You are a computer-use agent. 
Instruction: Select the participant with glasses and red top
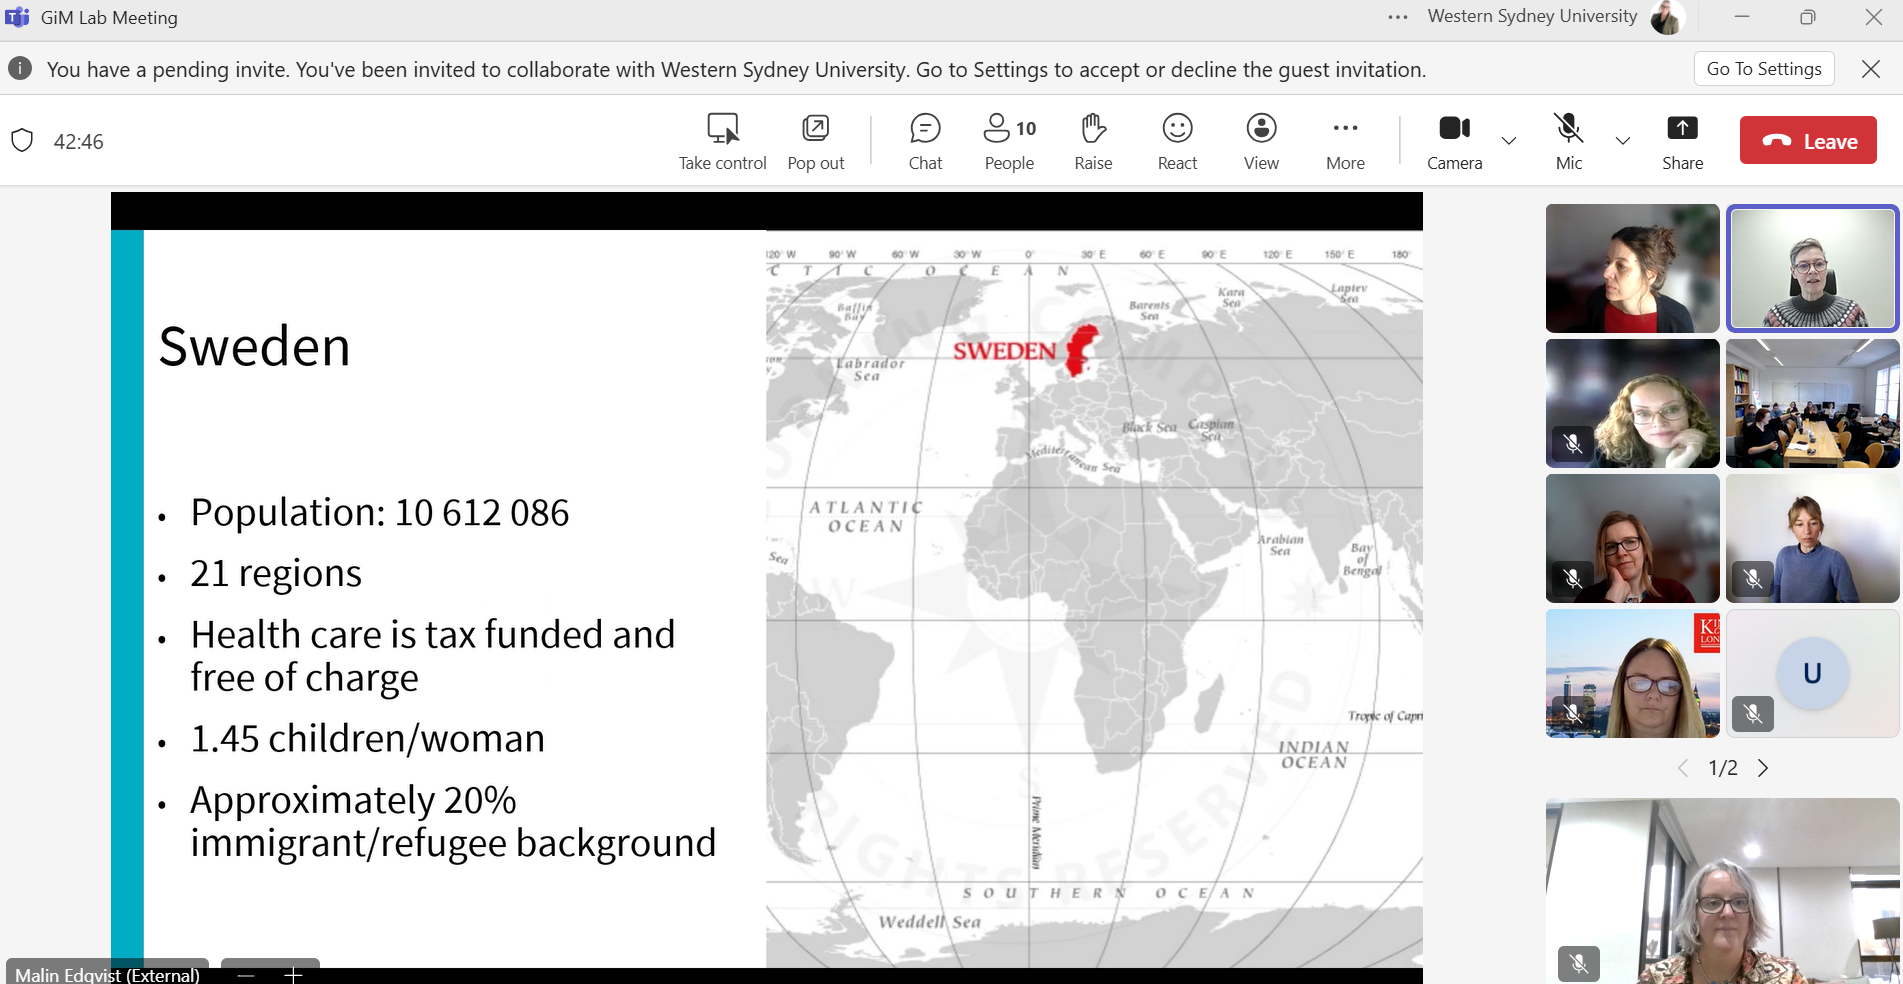[1632, 538]
